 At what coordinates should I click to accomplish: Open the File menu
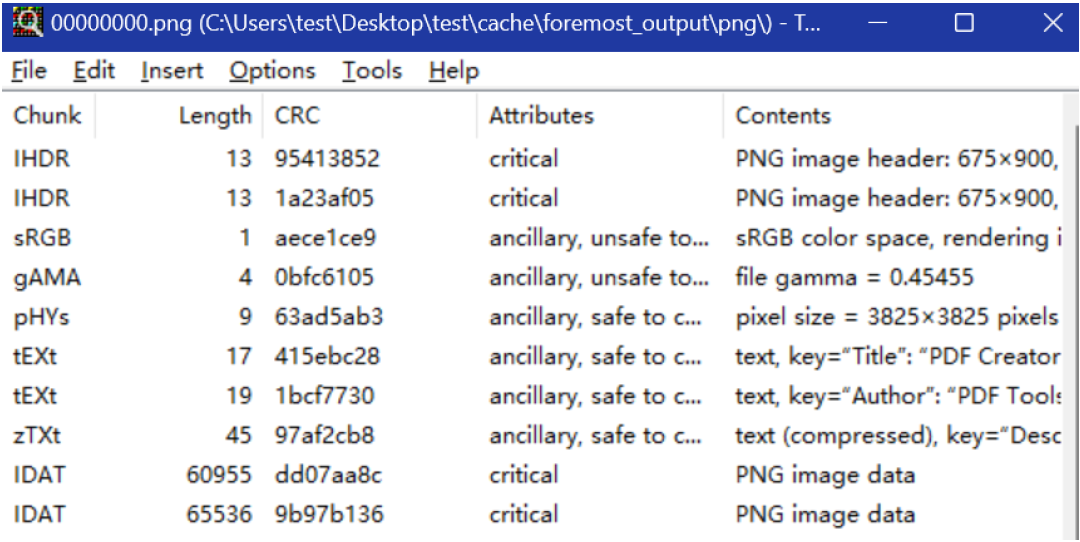pyautogui.click(x=29, y=71)
